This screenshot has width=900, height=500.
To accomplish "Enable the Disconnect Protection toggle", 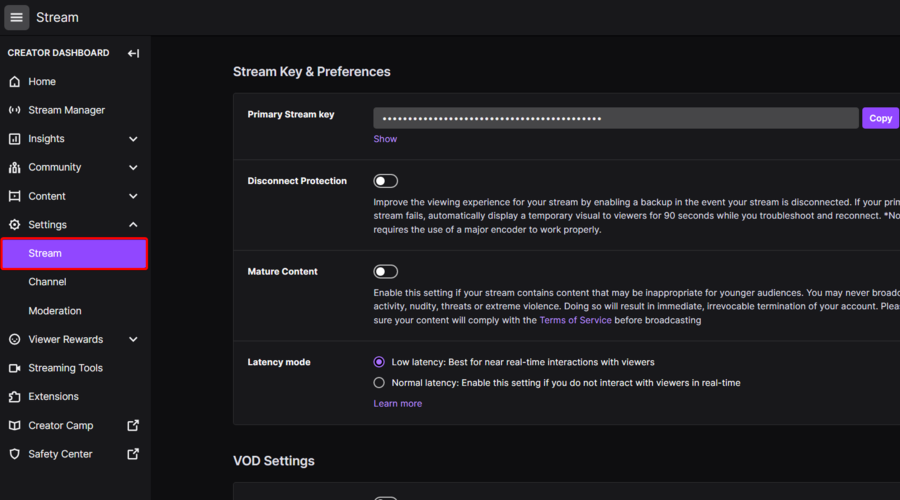I will 385,181.
